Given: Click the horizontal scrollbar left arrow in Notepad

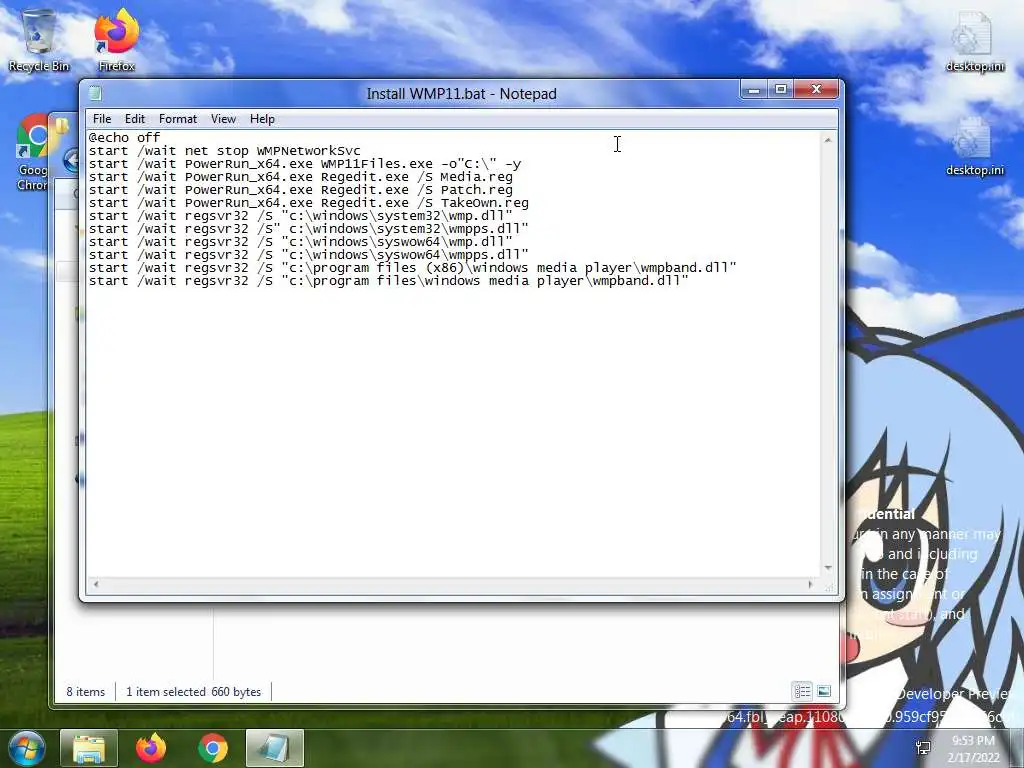Looking at the screenshot, I should click(95, 584).
